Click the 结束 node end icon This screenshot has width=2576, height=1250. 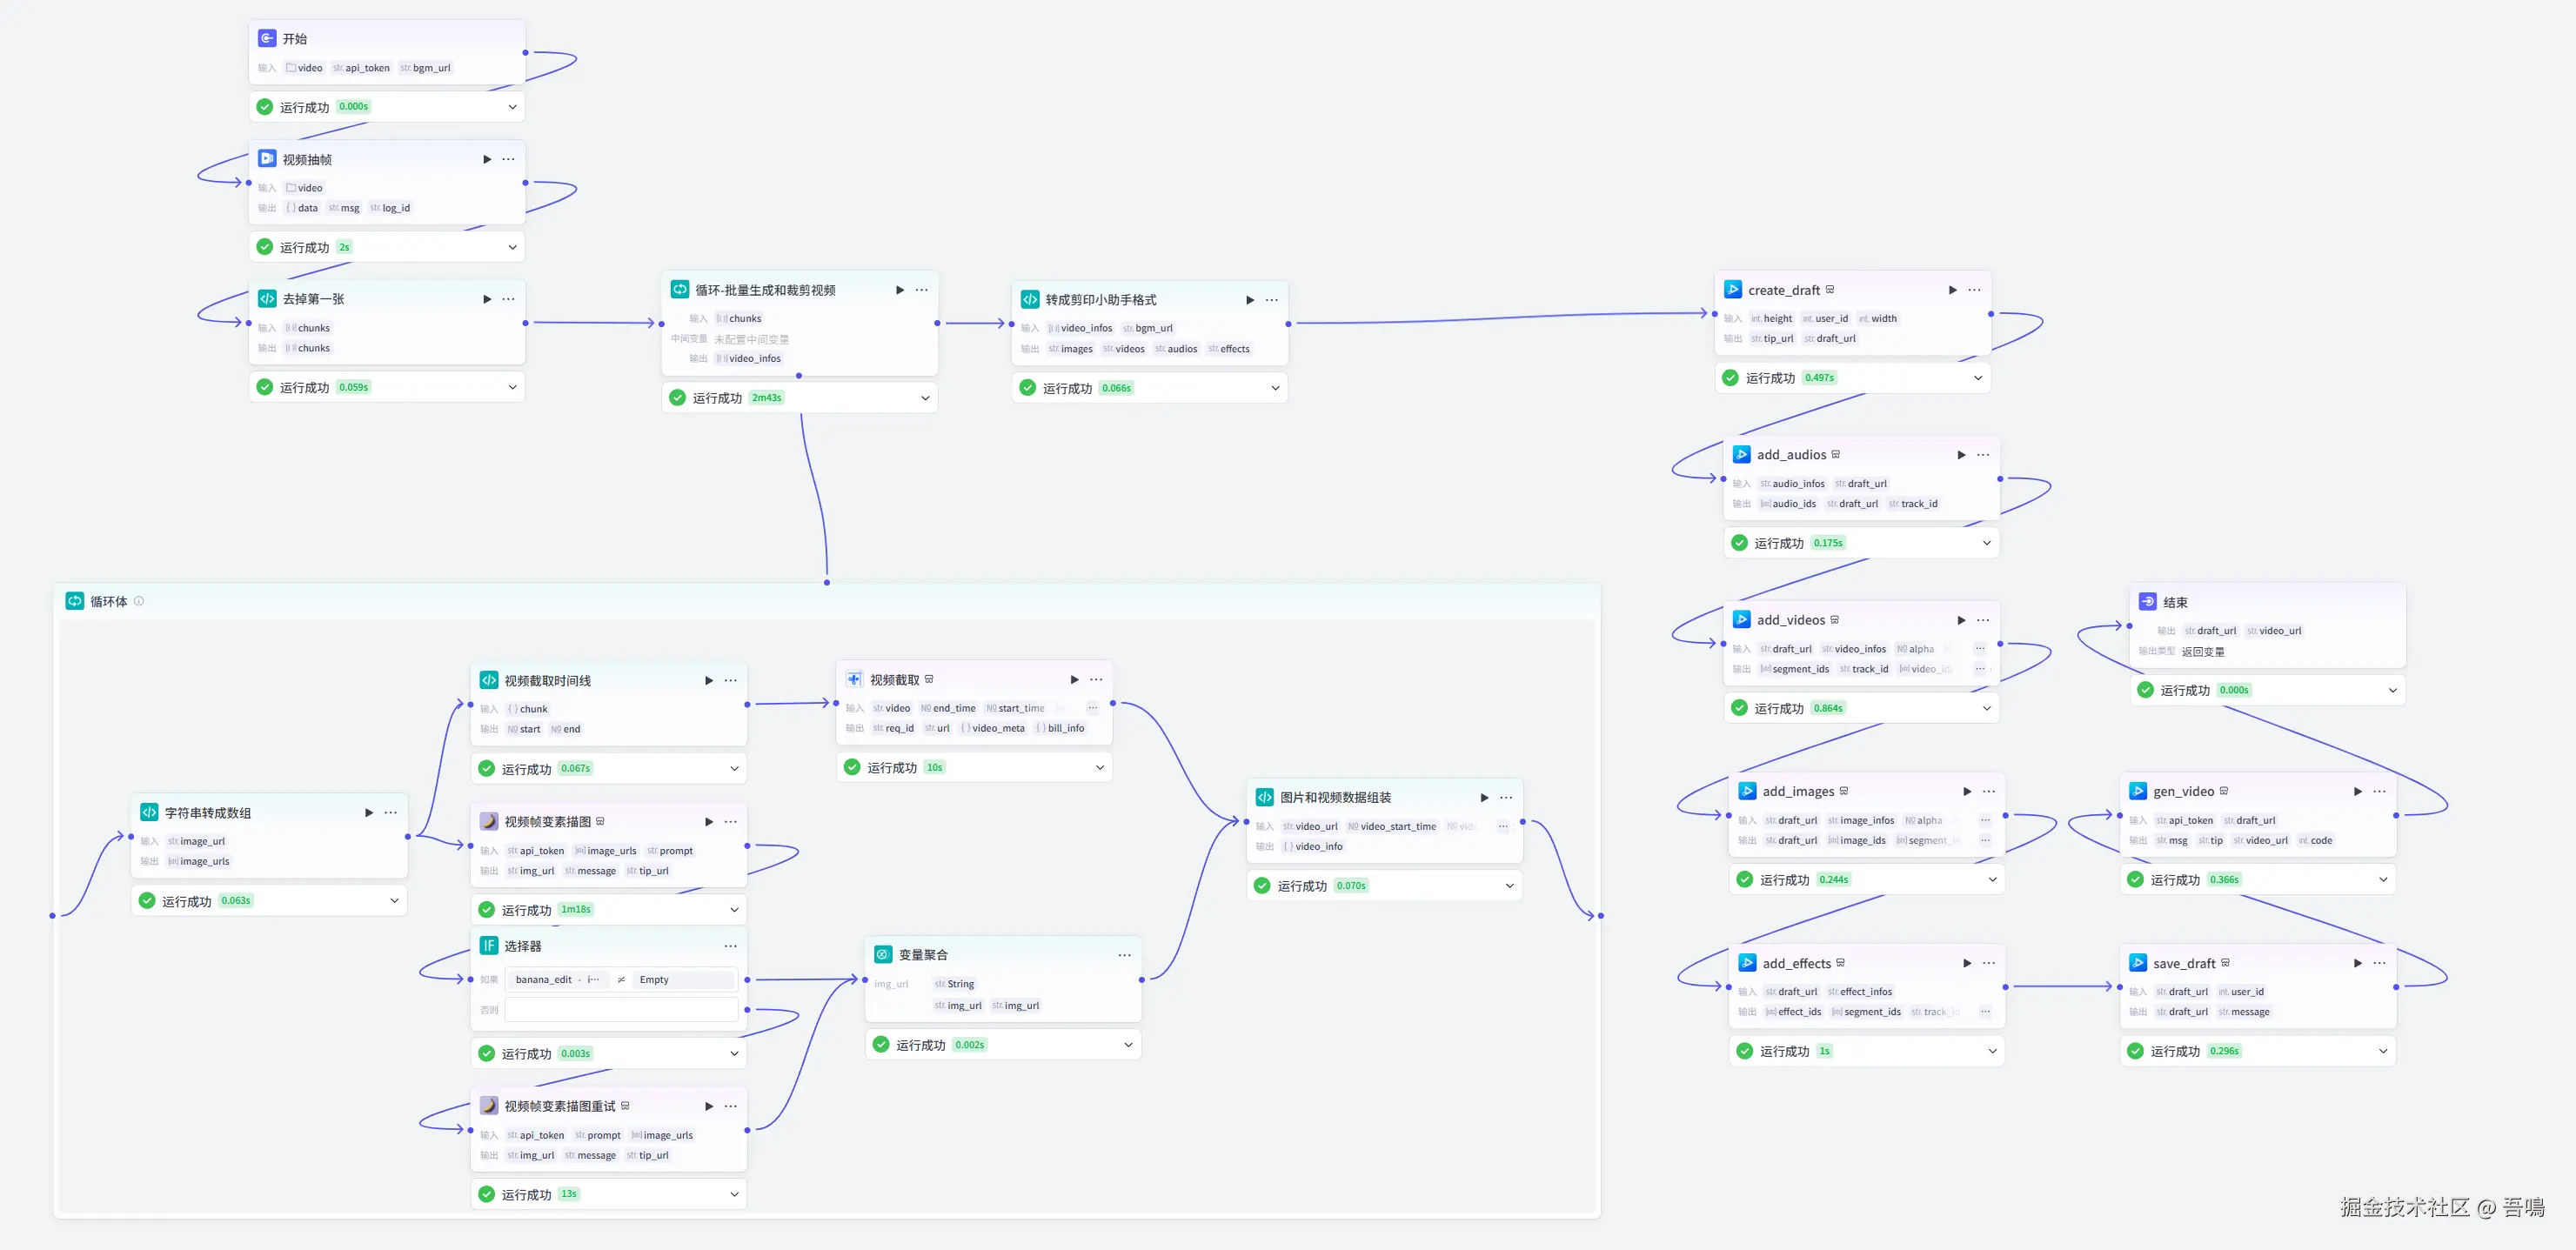pos(2147,602)
